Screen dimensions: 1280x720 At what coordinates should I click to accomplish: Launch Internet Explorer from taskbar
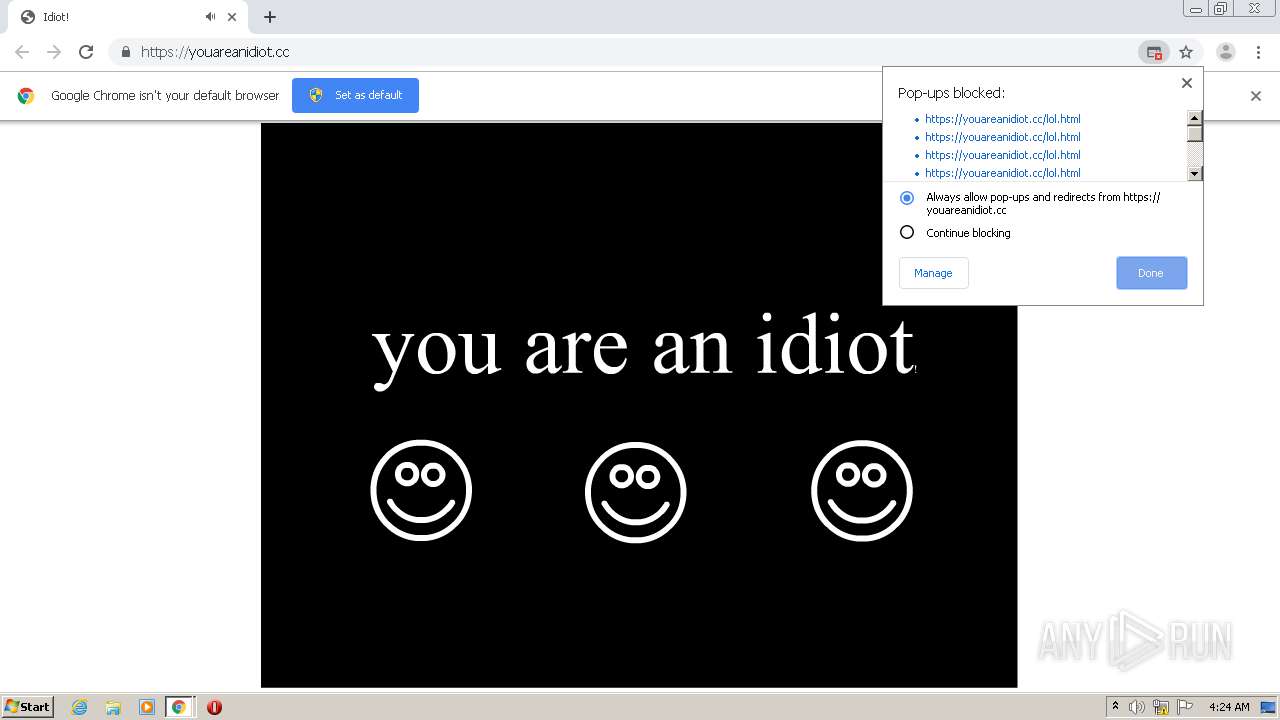(x=80, y=707)
